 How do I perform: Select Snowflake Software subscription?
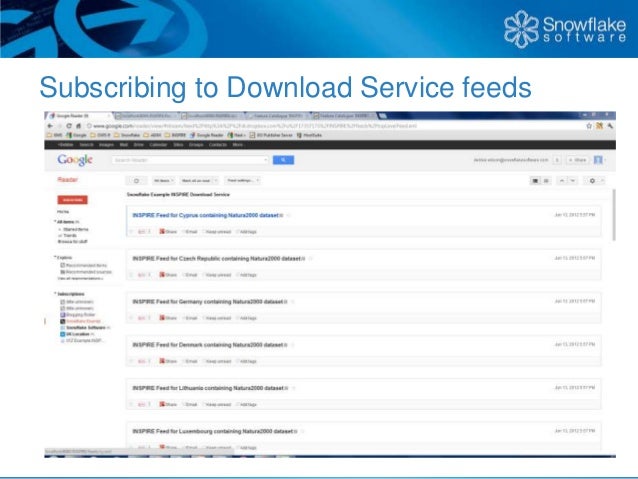pyautogui.click(x=85, y=328)
